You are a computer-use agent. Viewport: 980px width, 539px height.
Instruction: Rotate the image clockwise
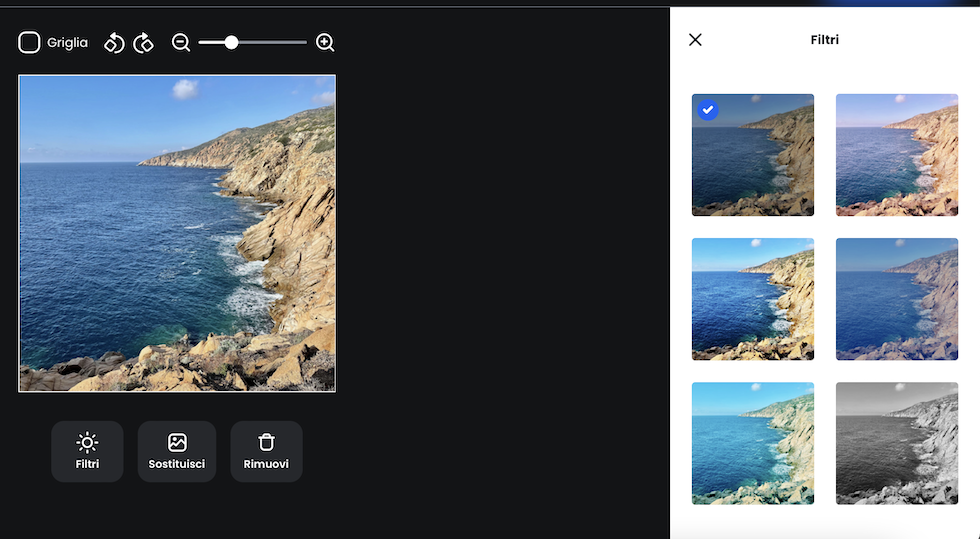coord(144,42)
